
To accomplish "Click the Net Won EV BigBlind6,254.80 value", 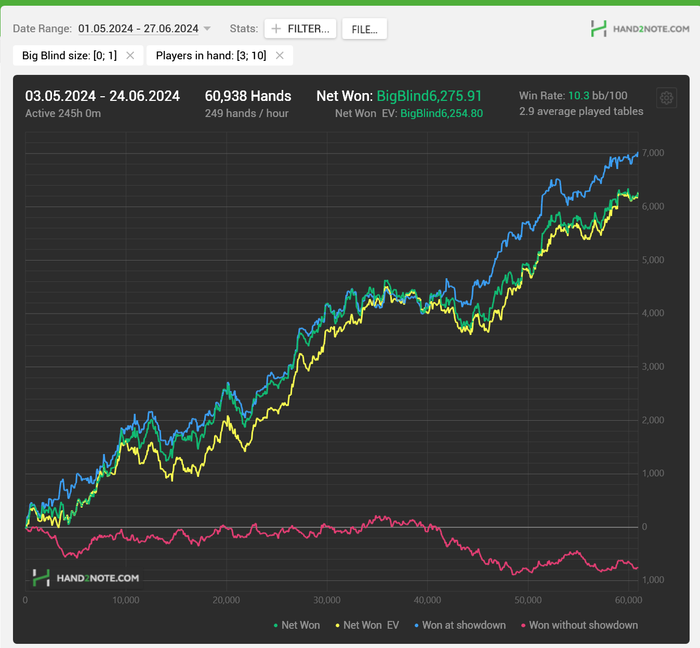I will pos(442,113).
